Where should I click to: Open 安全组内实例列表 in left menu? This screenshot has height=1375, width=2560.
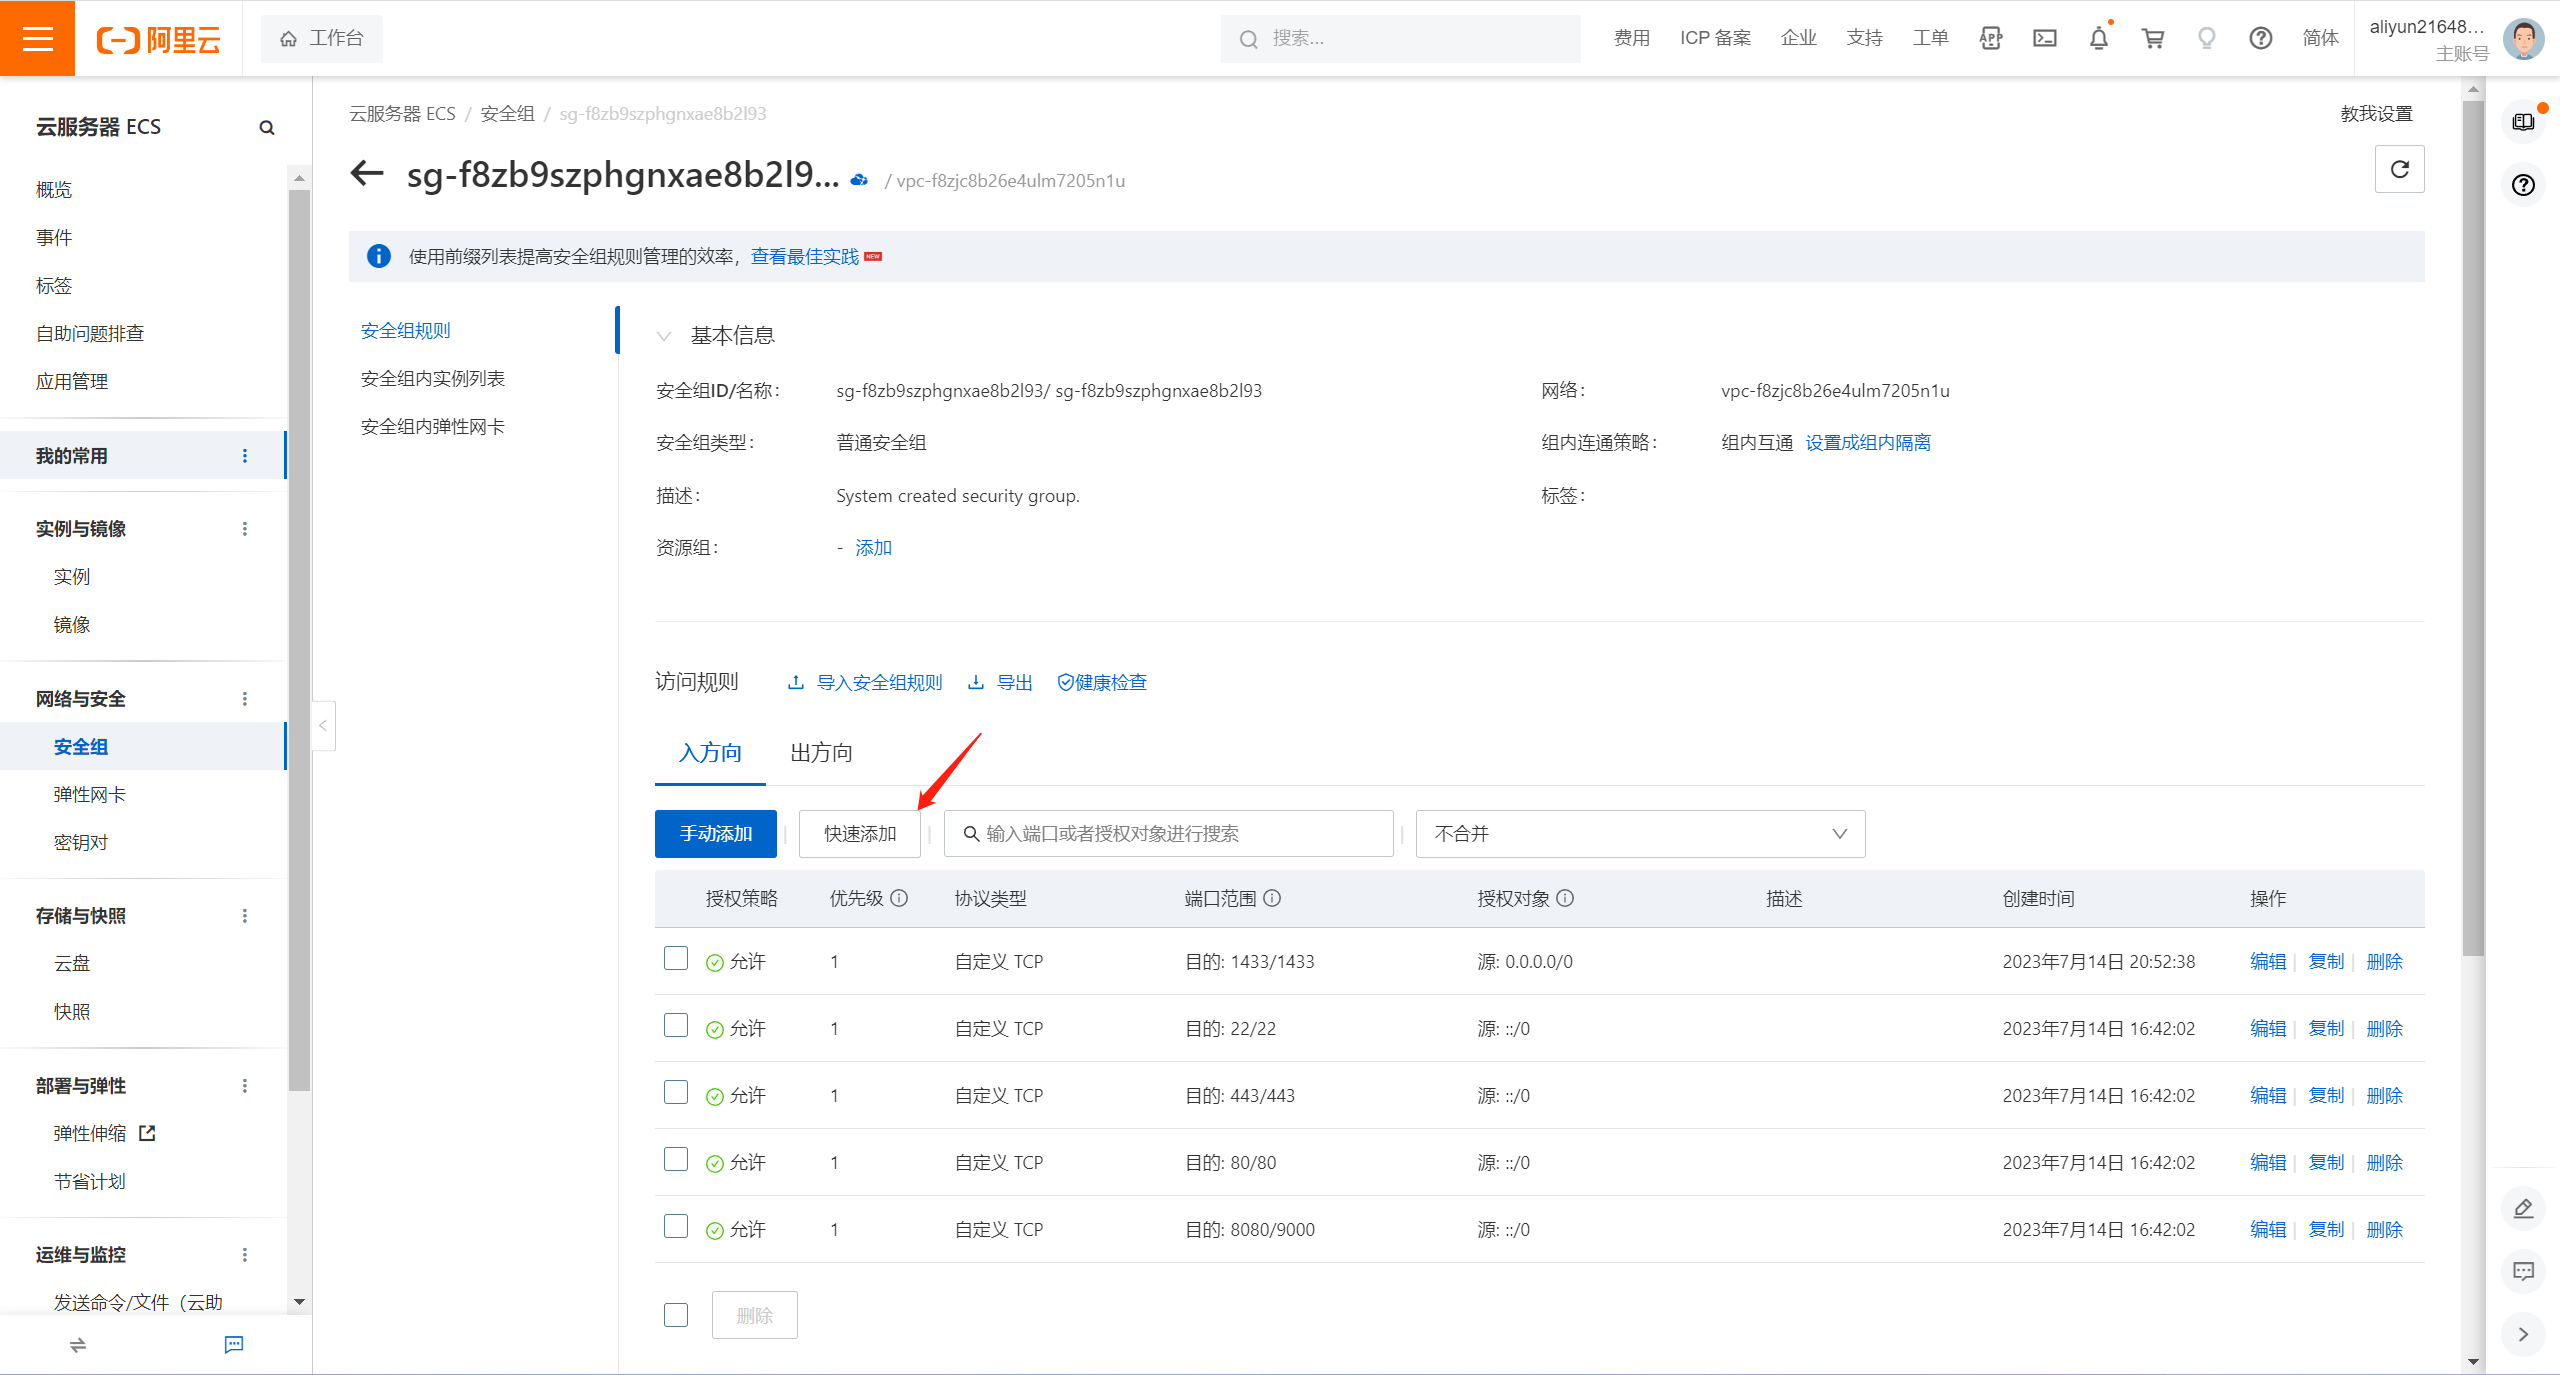(x=432, y=379)
